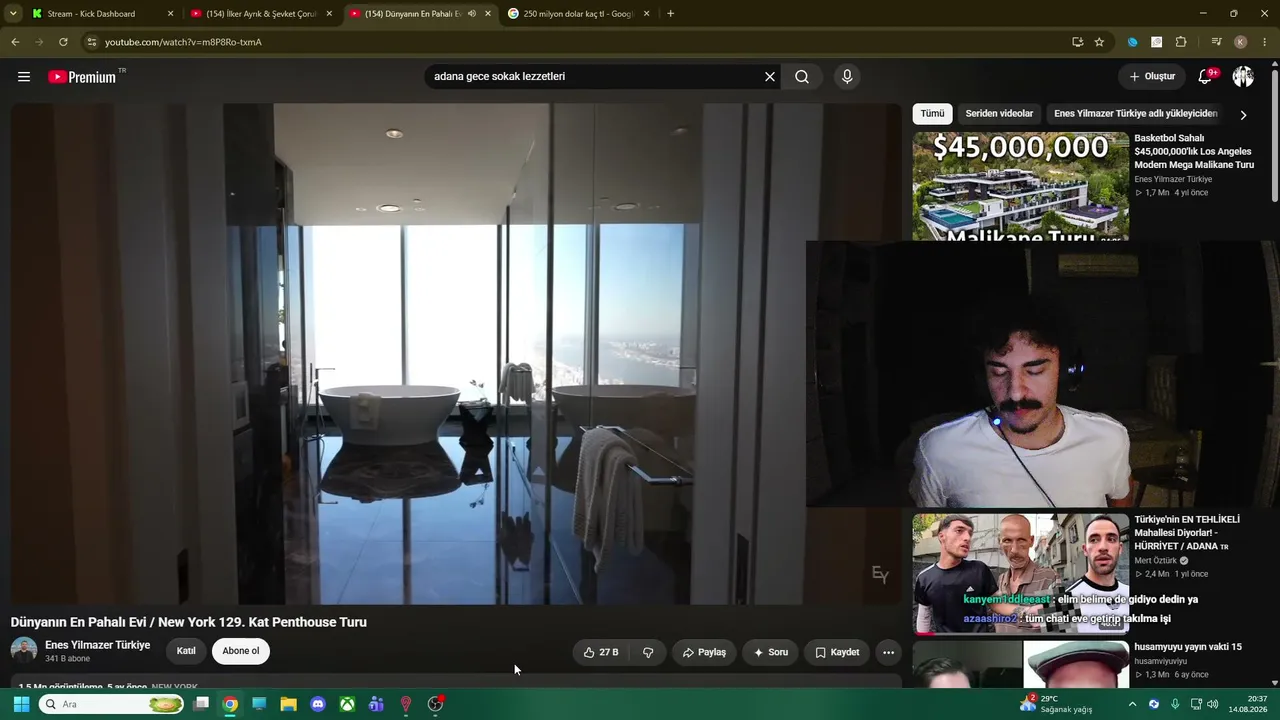Open Enes Yilmazer Türkiye channel name link

[x=98, y=645]
